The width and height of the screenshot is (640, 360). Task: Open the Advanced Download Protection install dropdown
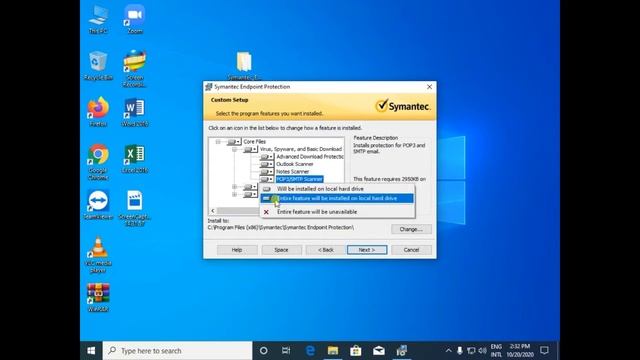click(x=267, y=157)
